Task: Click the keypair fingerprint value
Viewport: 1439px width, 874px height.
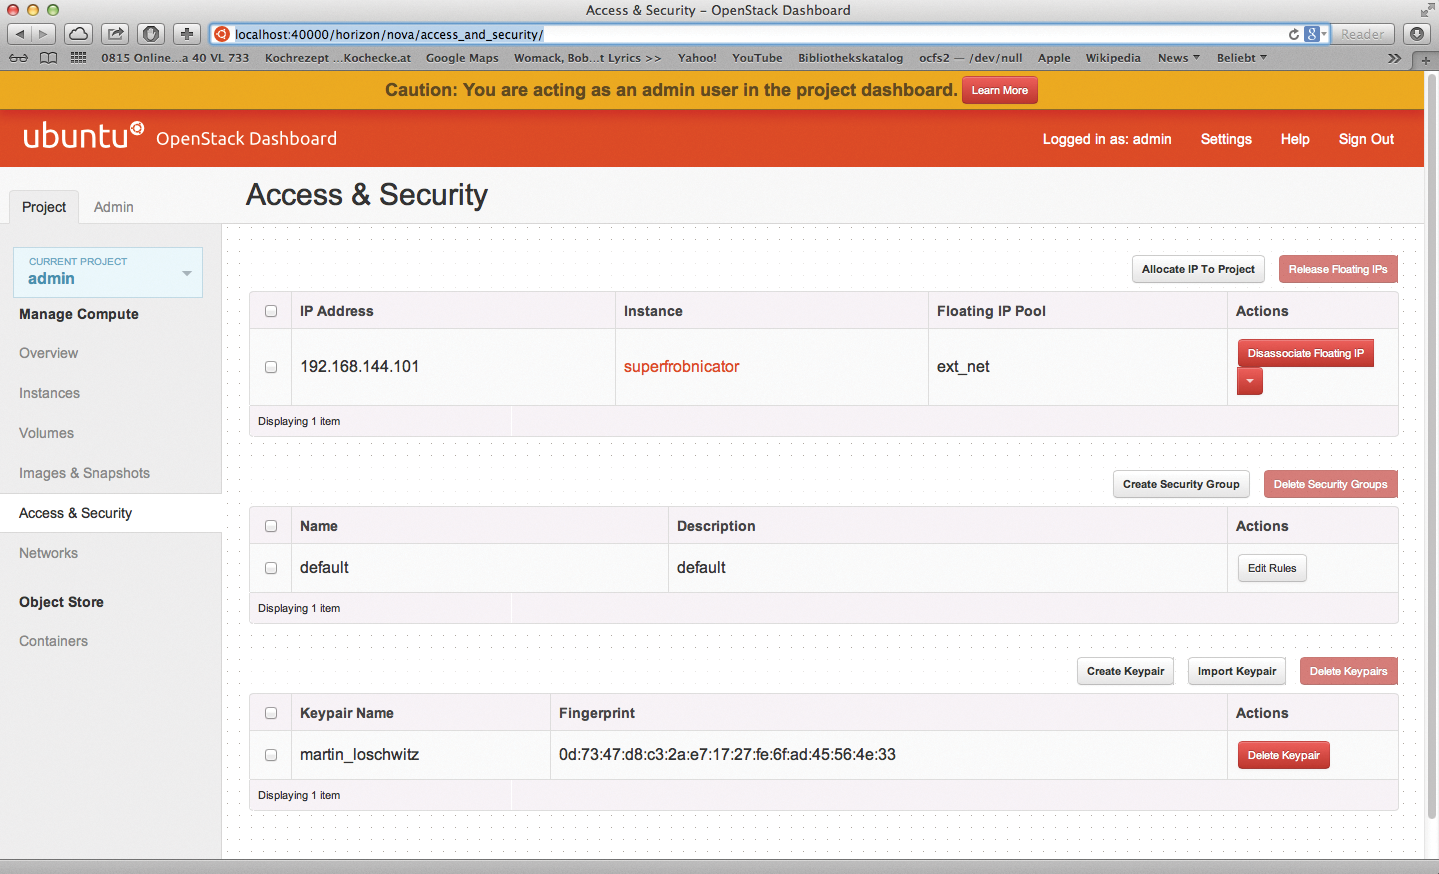Action: 727,755
